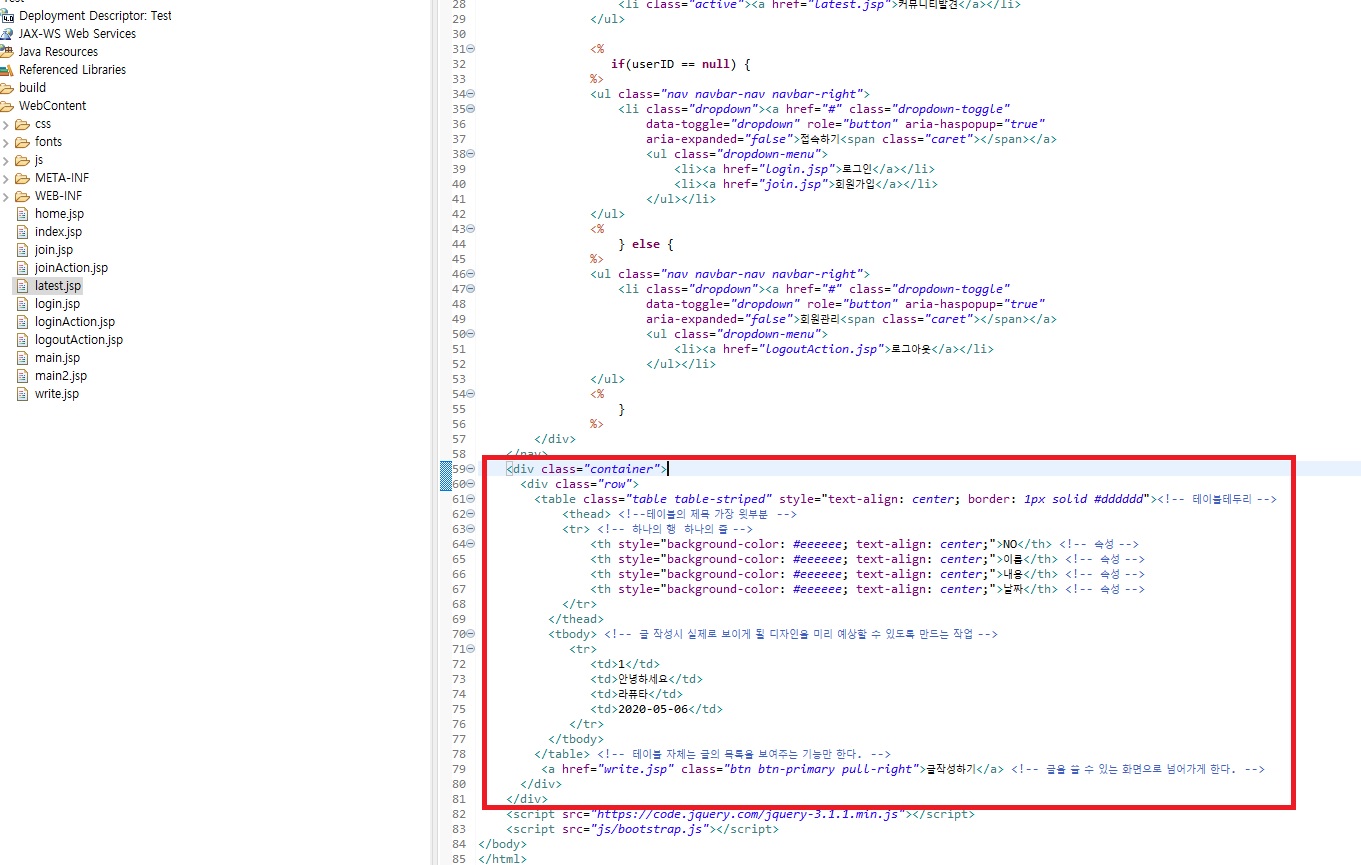Click the Deployment Descriptor: Test icon
1361x865 pixels.
click(7, 16)
